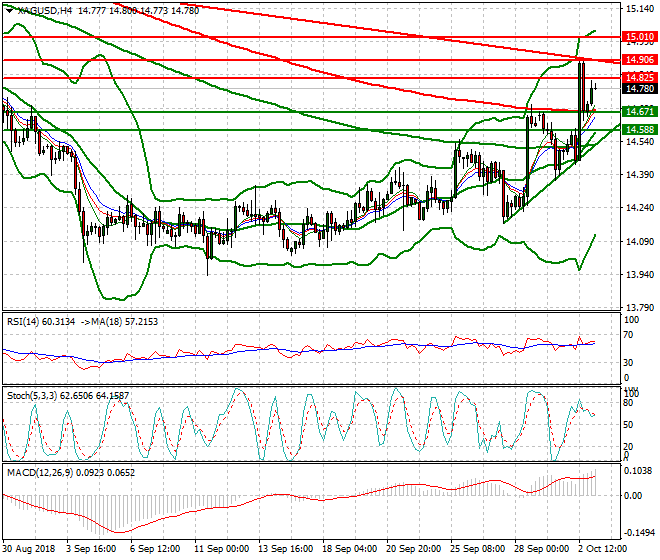Click the 15.140 price scale value

tap(640, 9)
